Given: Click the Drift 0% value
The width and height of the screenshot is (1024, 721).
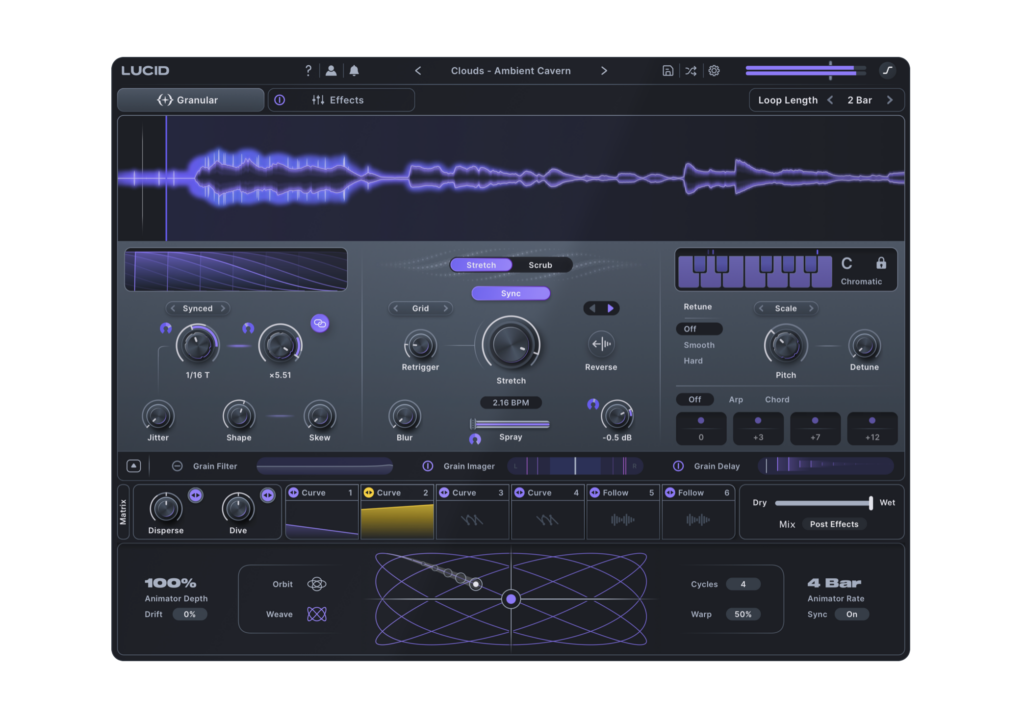Looking at the screenshot, I should coord(189,614).
